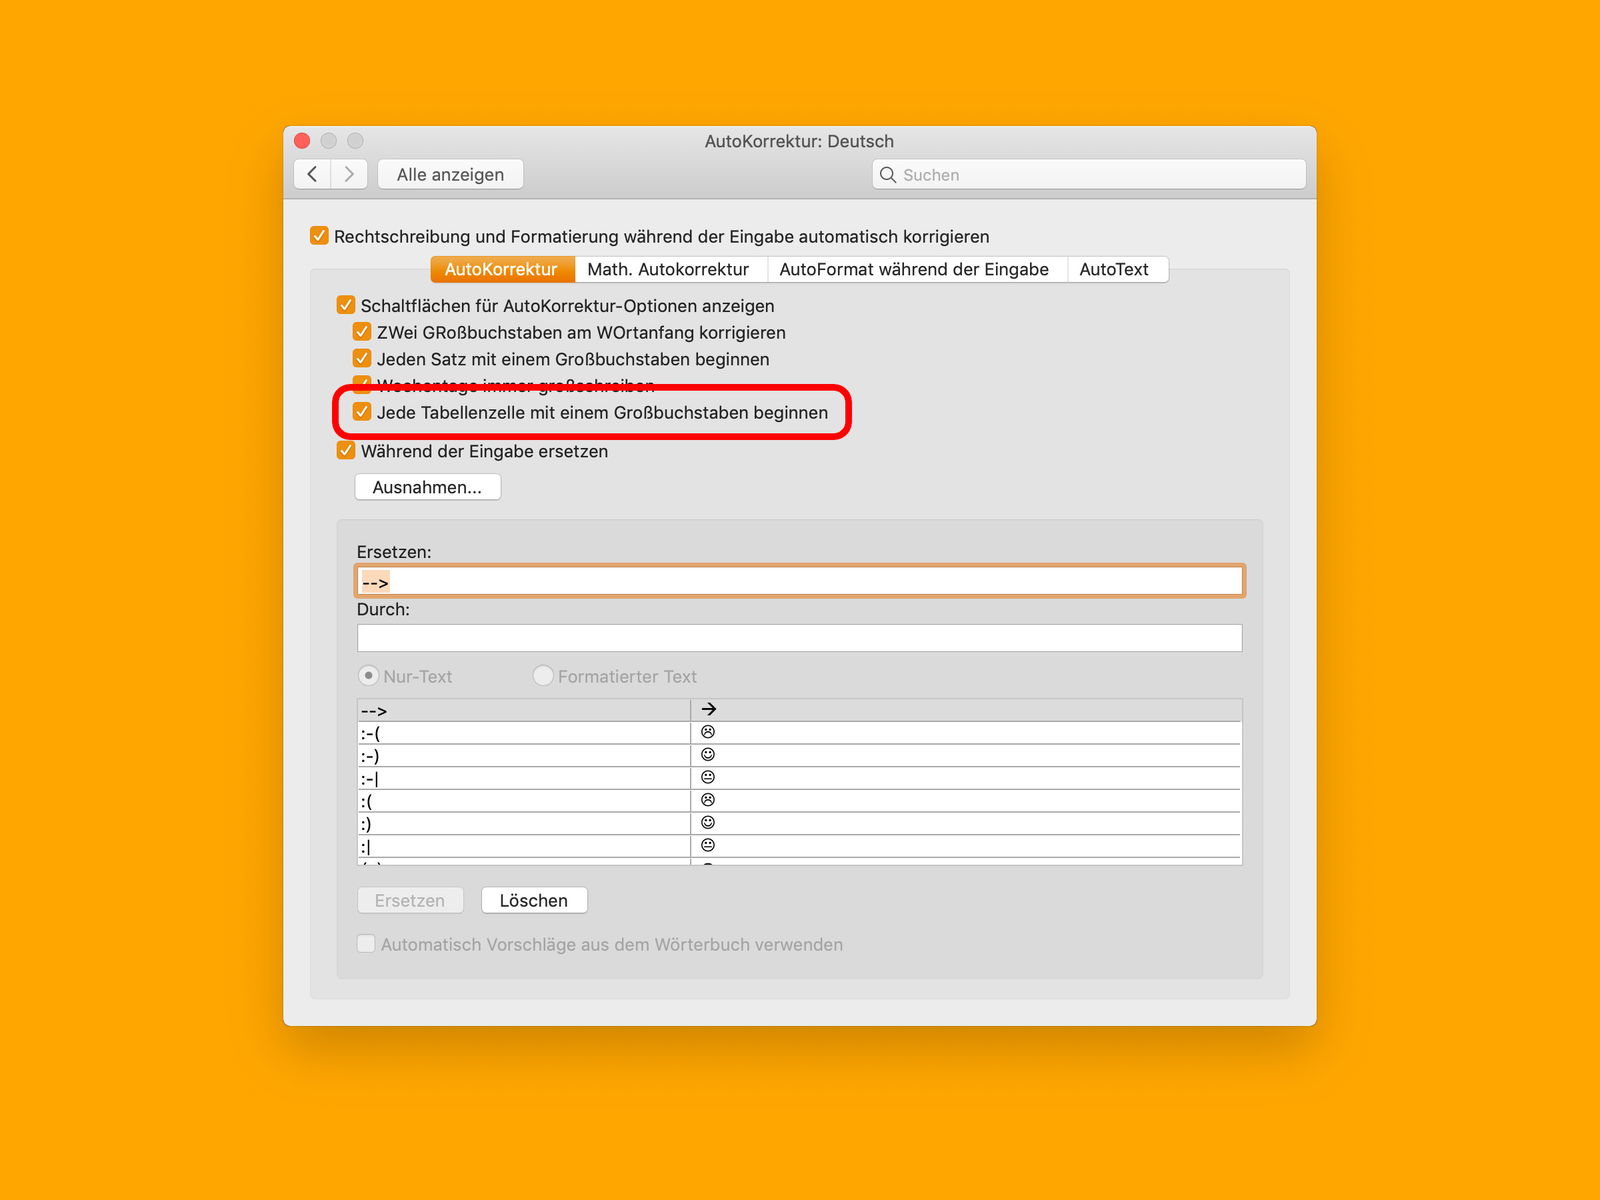The width and height of the screenshot is (1600, 1200).
Task: Click the Durch input field
Action: 800,638
